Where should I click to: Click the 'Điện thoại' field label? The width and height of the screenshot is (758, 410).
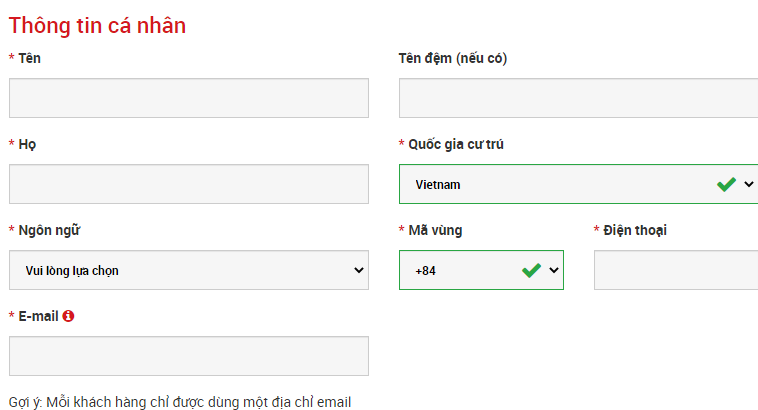pyautogui.click(x=635, y=230)
